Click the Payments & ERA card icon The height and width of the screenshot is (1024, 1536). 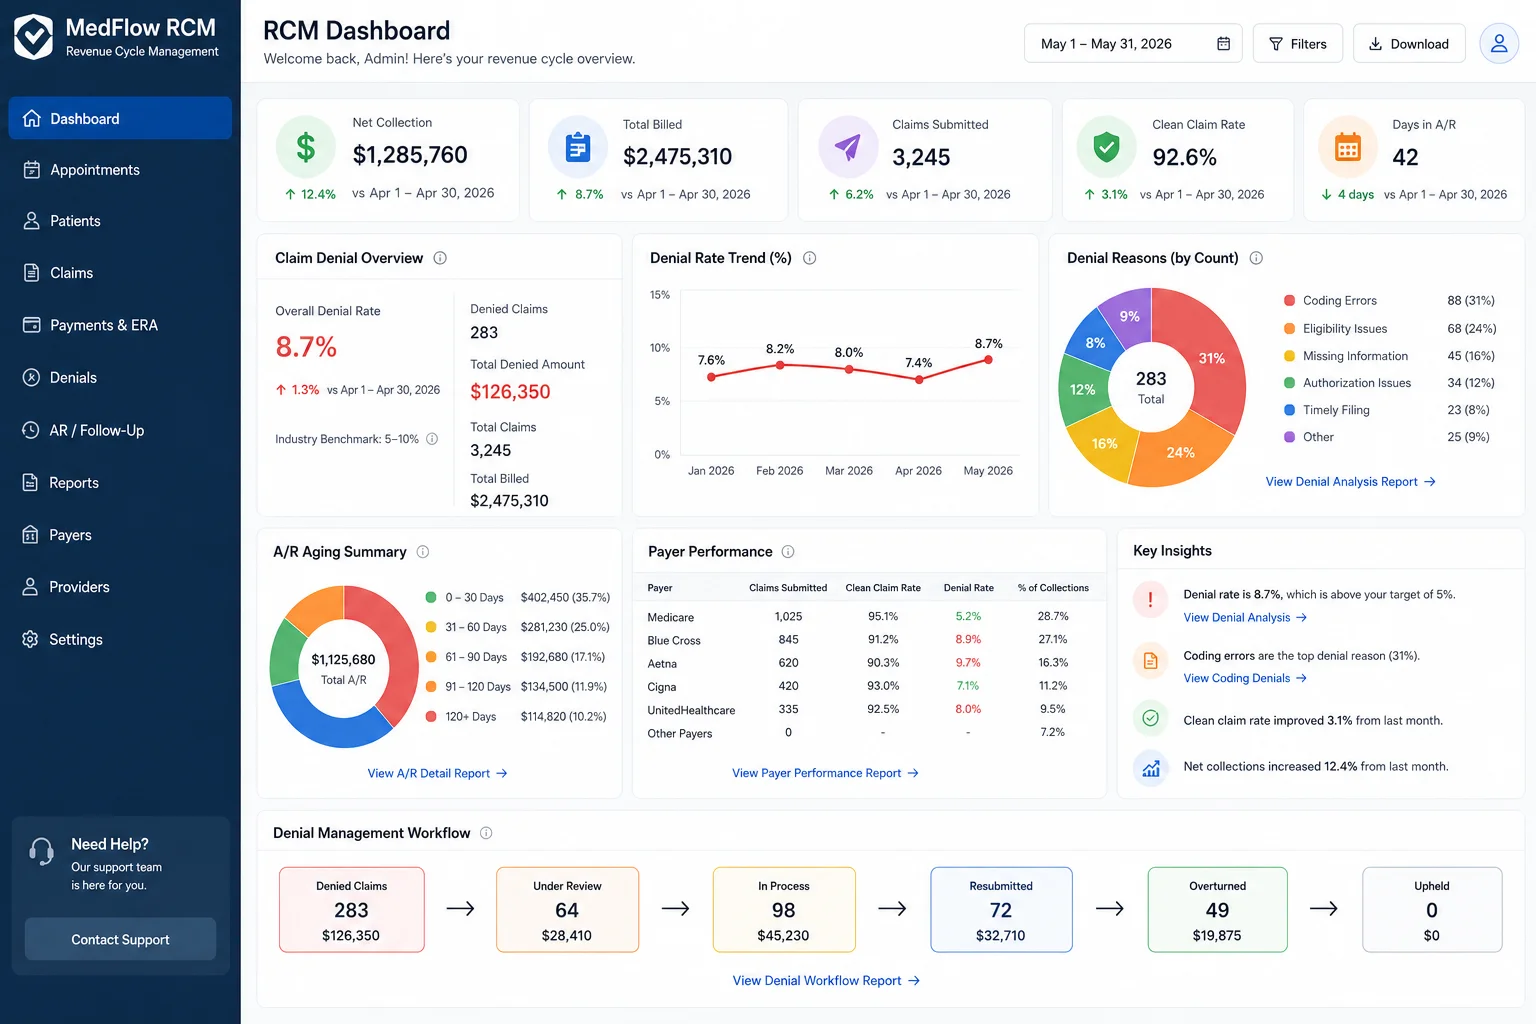pyautogui.click(x=31, y=325)
